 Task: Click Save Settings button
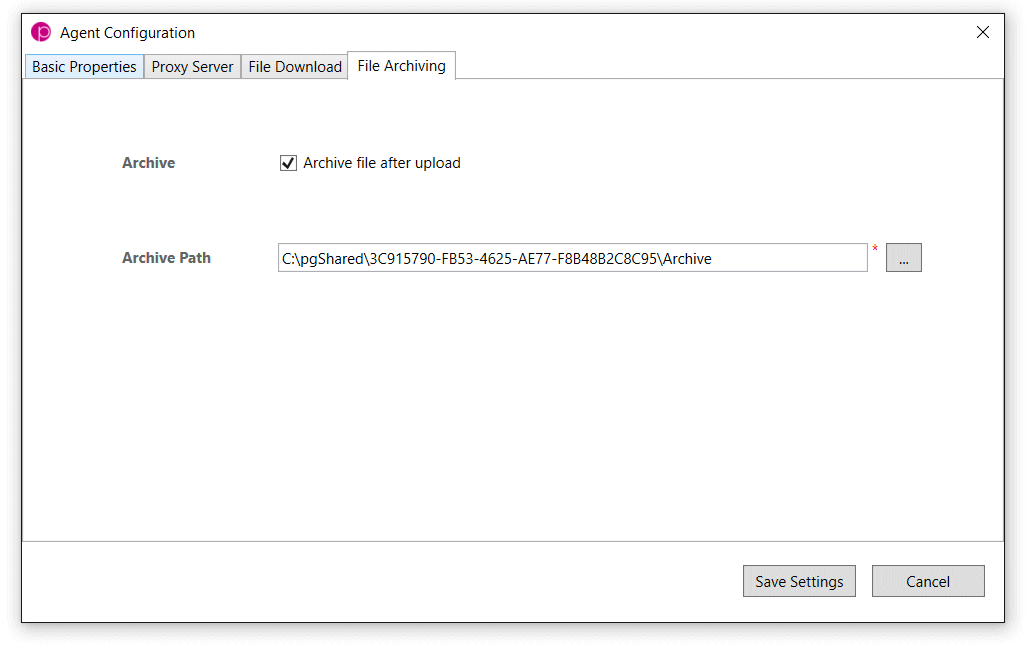[799, 581]
